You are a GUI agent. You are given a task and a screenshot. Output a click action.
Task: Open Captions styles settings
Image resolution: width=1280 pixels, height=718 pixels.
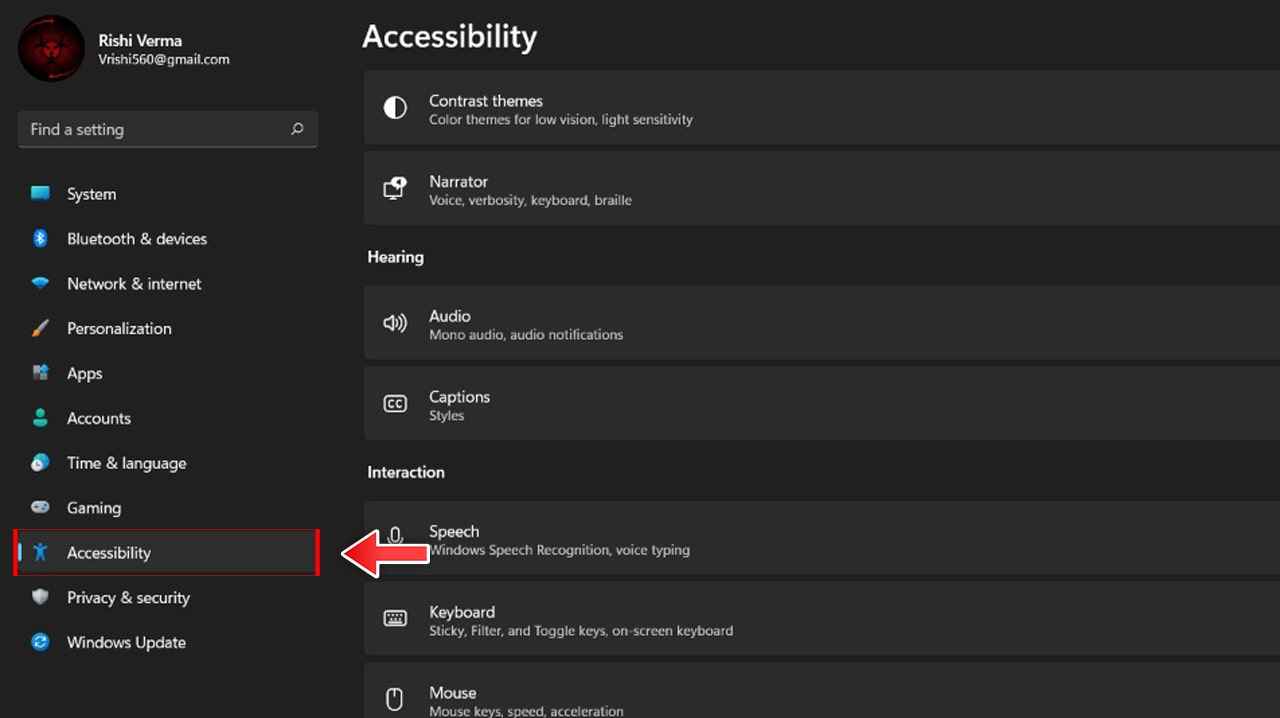(822, 404)
